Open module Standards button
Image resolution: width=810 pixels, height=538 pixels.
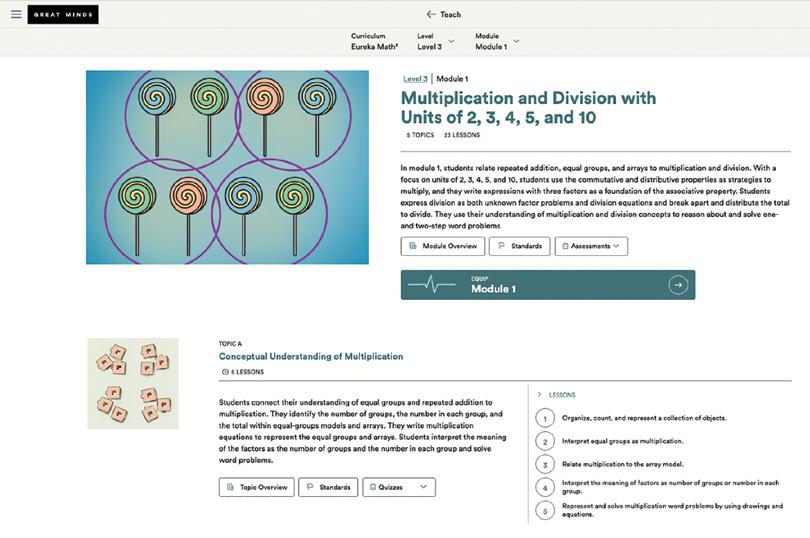click(x=520, y=246)
